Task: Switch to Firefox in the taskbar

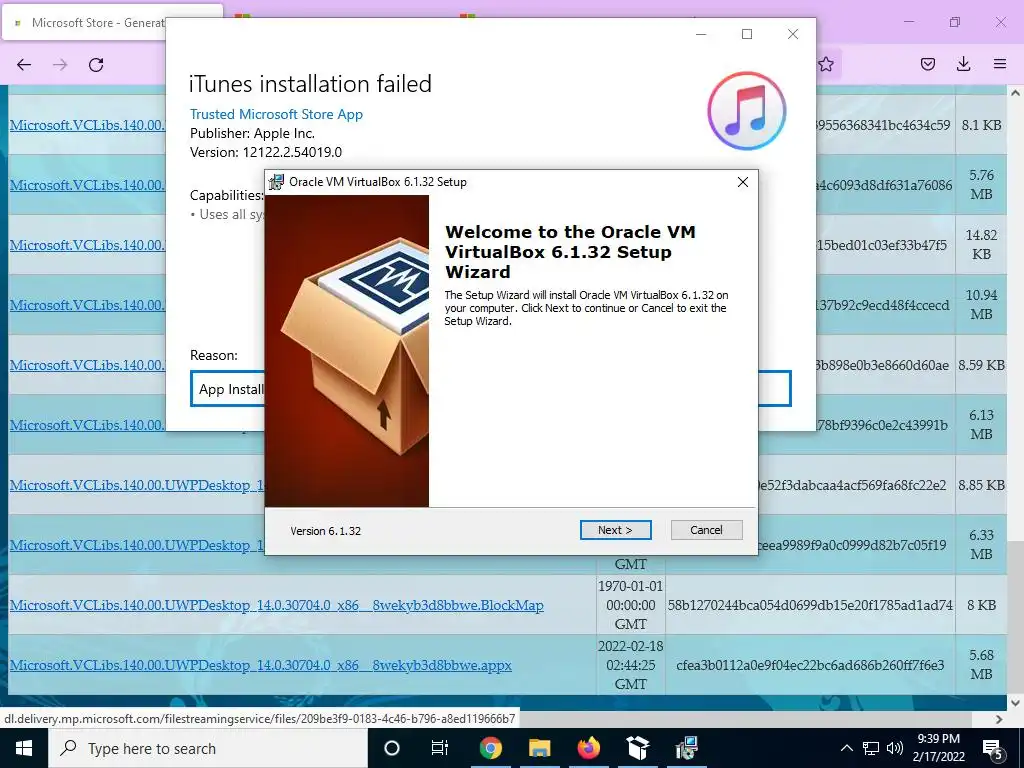Action: coord(588,748)
